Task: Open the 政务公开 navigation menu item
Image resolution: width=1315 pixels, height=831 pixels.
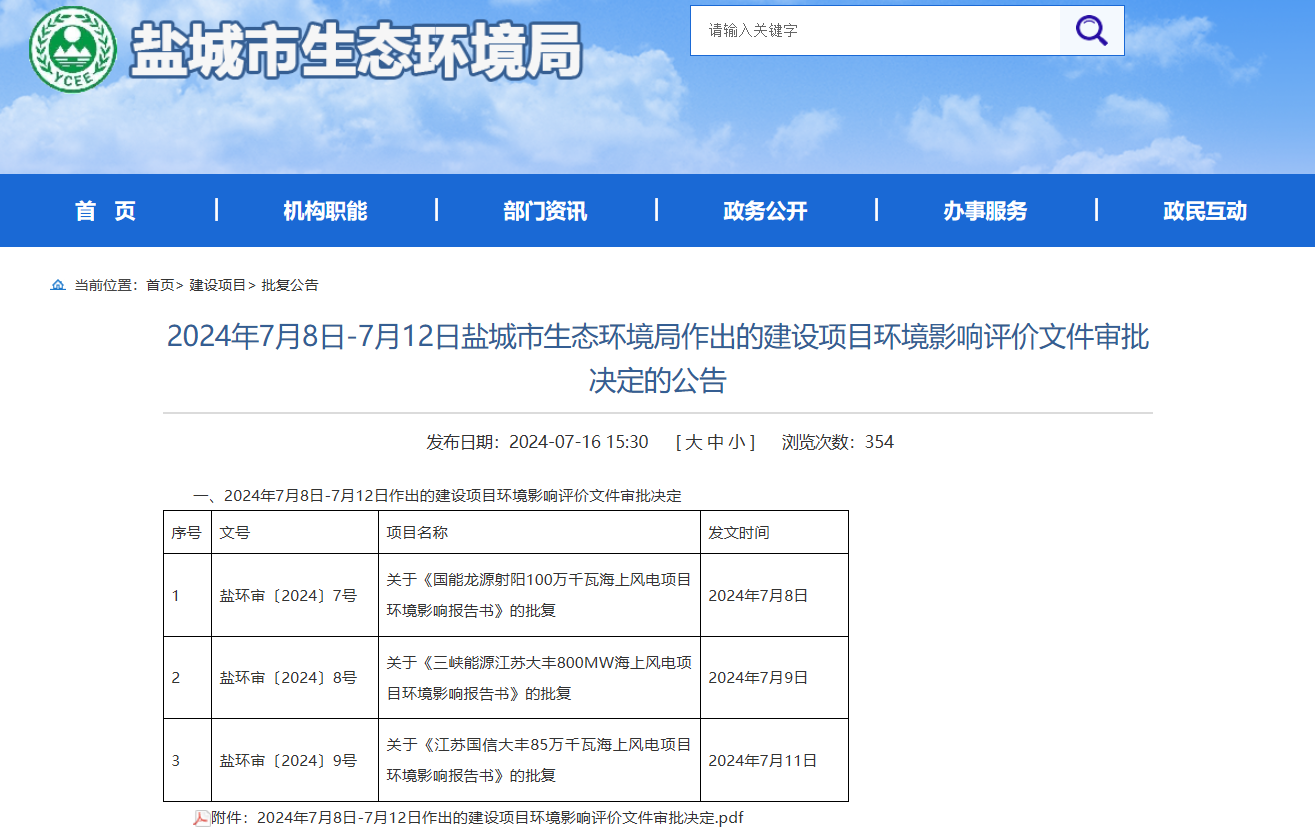Action: coord(763,211)
